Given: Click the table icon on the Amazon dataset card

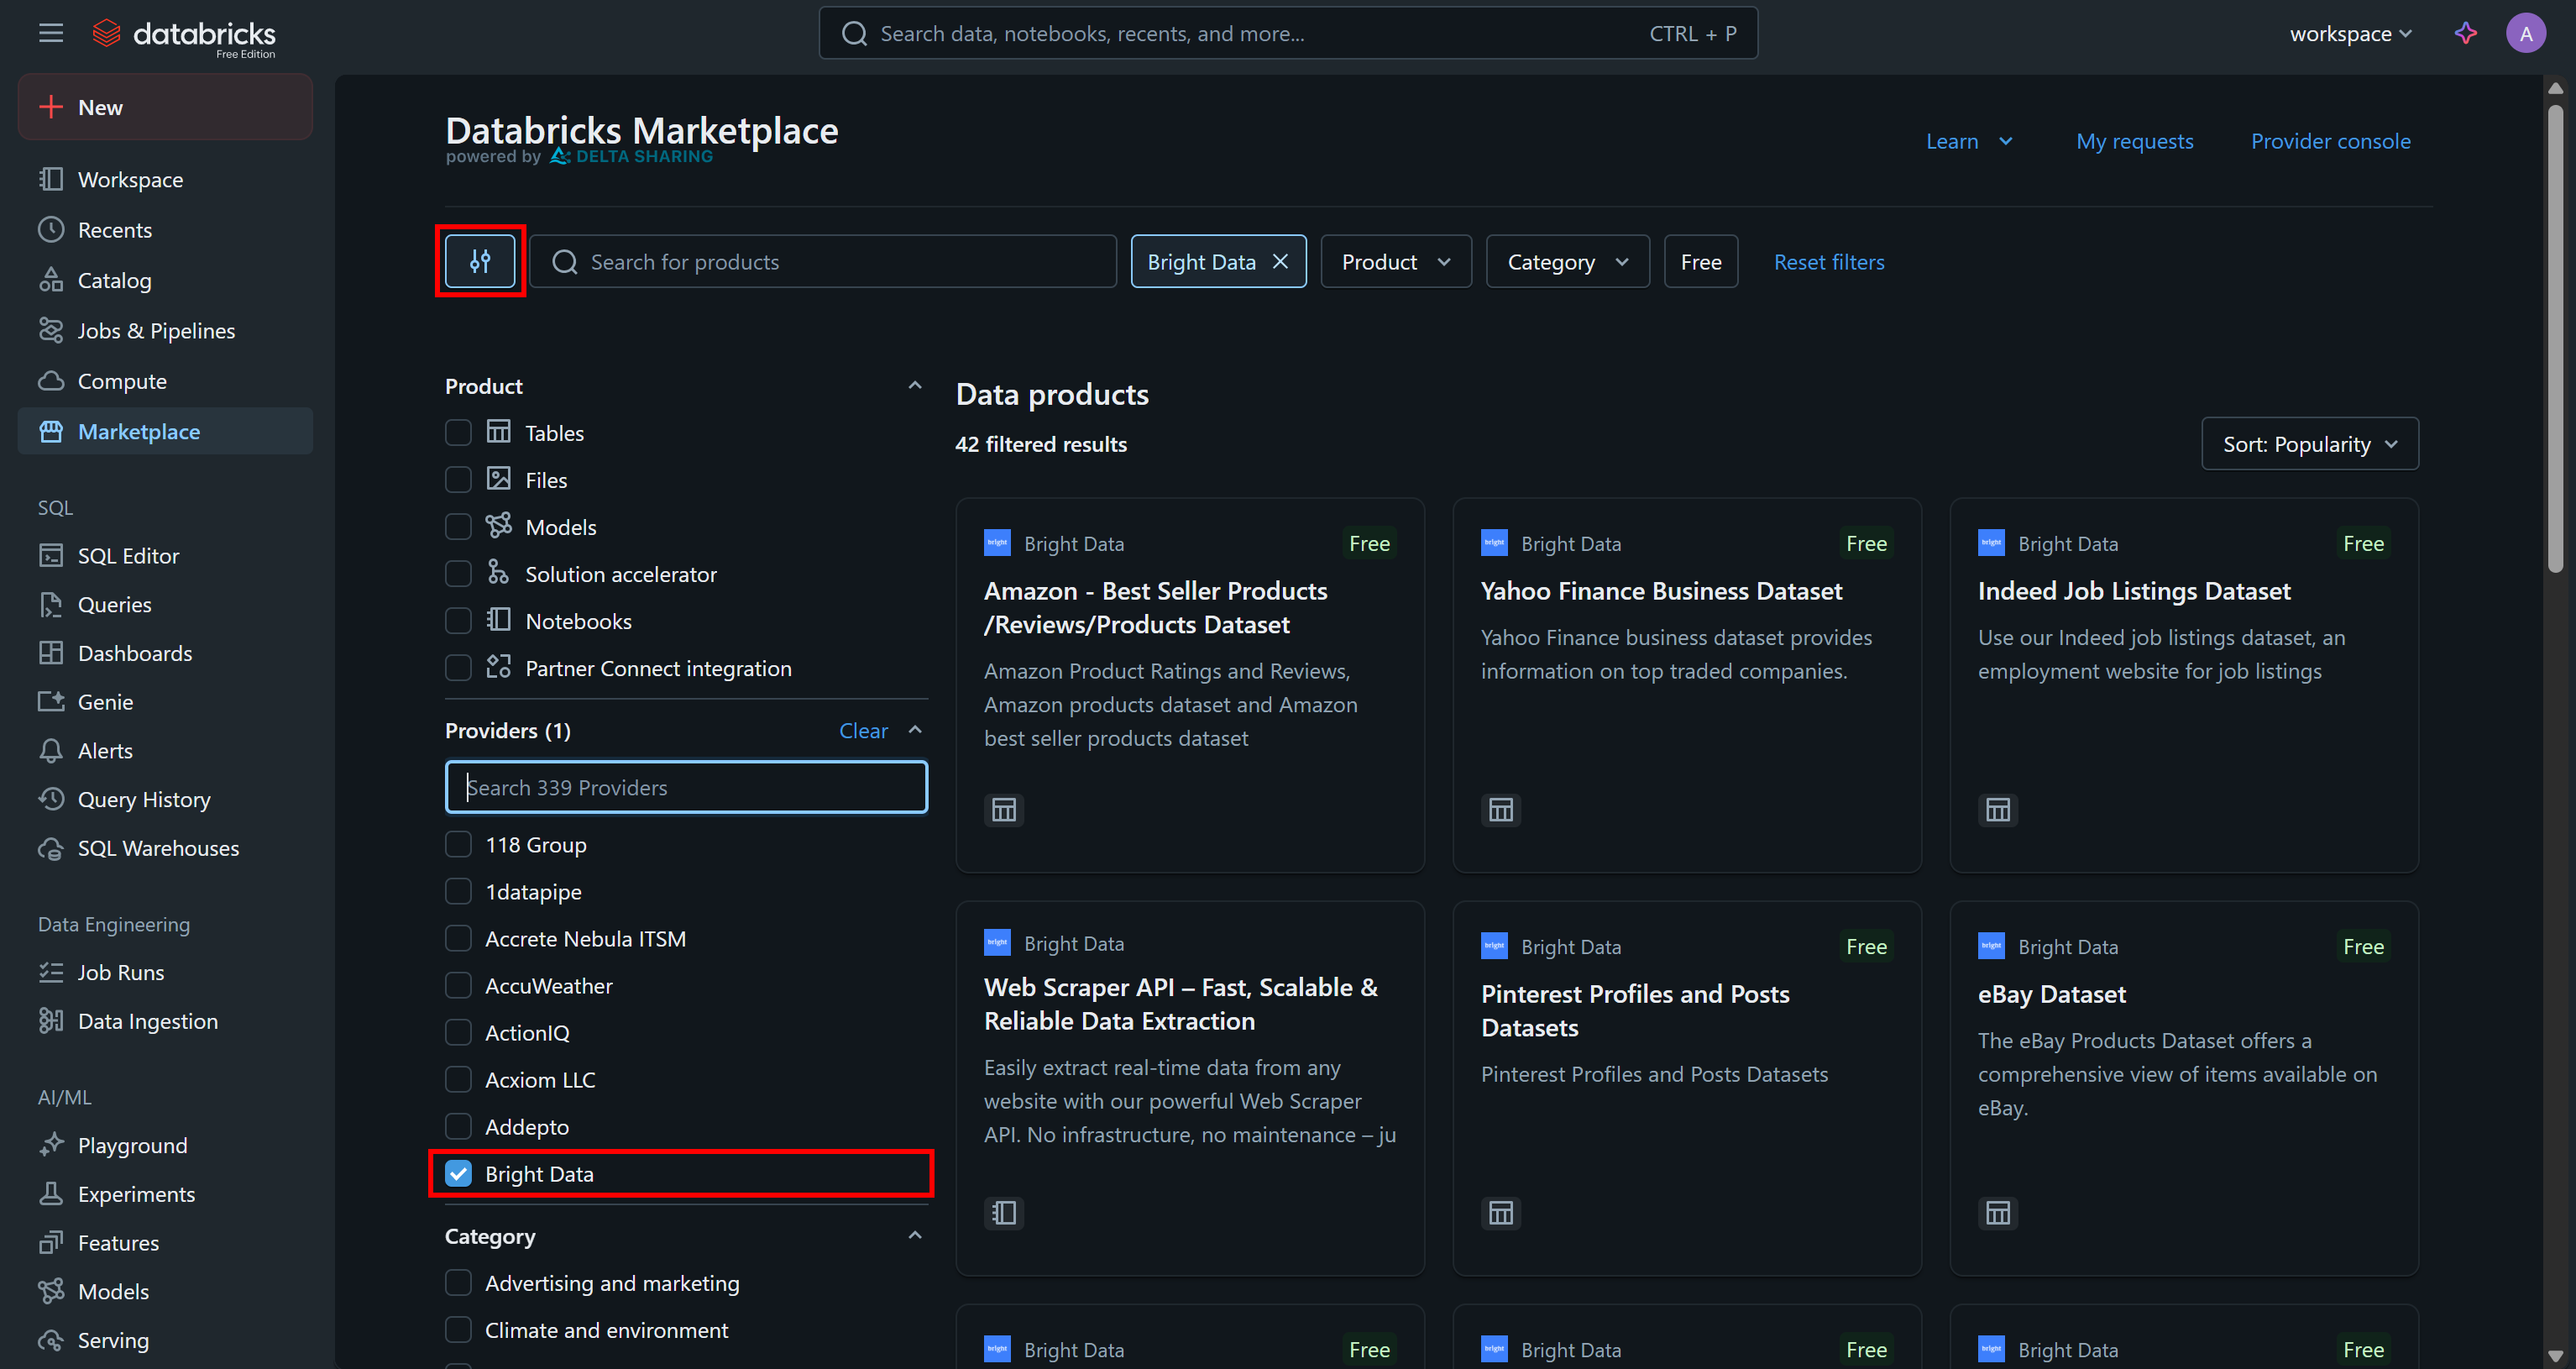Looking at the screenshot, I should coord(1004,809).
